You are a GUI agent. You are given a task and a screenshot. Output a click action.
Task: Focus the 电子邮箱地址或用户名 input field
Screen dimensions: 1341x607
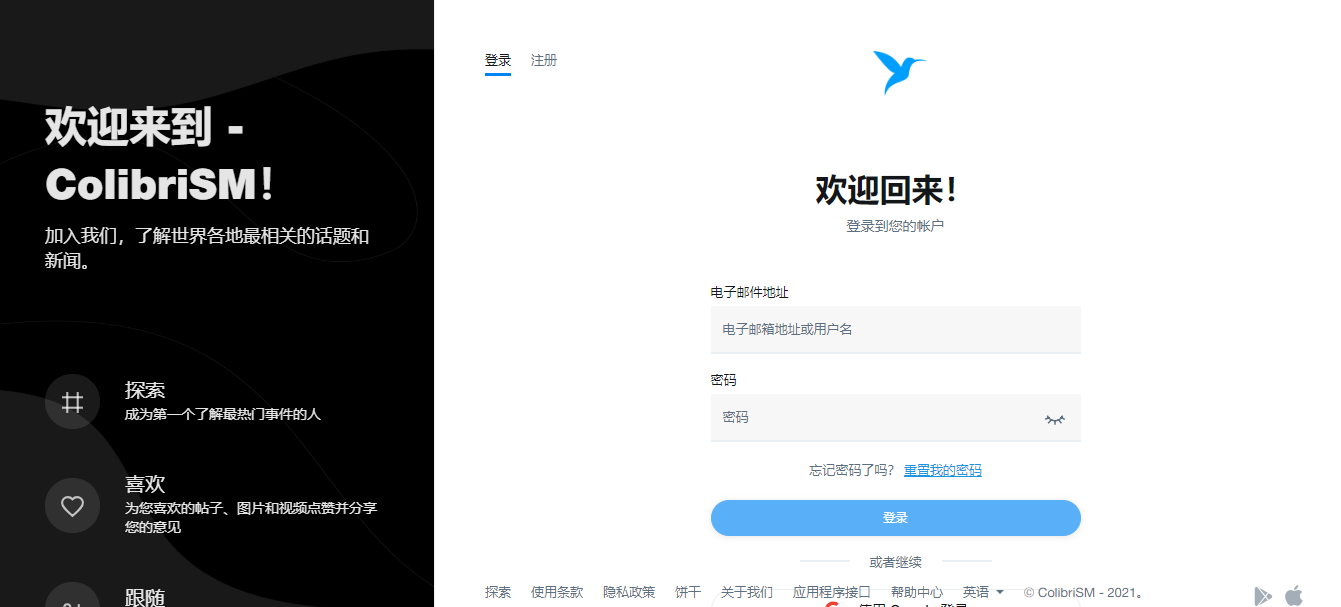point(896,329)
